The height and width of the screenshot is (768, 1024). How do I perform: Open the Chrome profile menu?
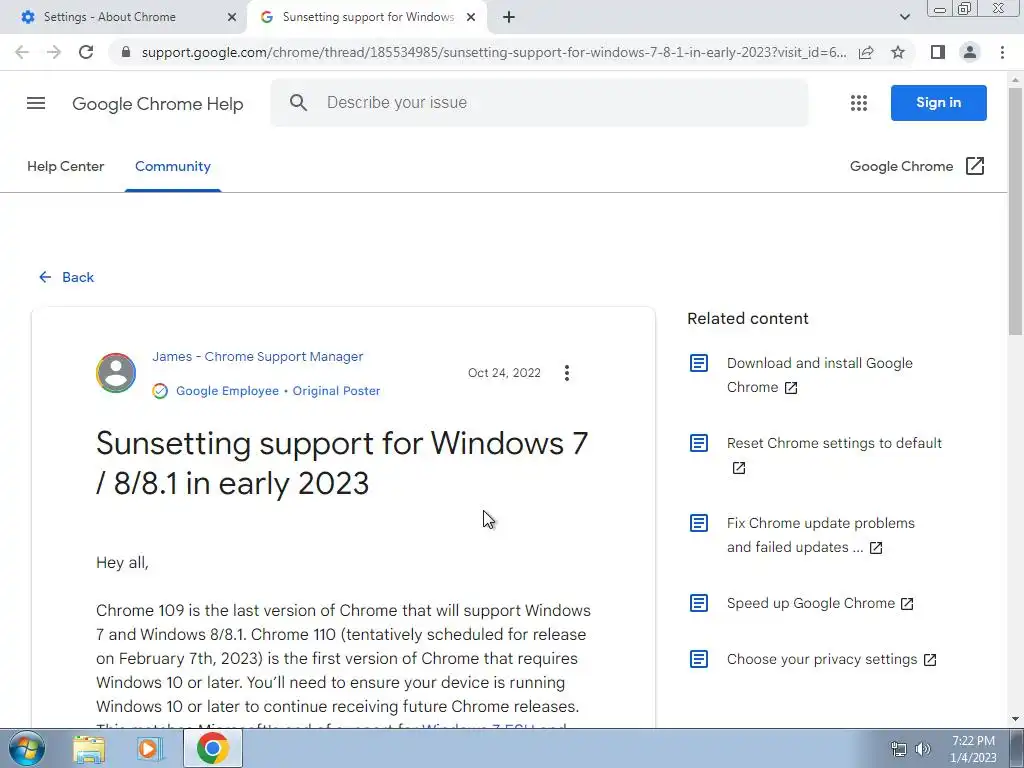click(x=970, y=52)
